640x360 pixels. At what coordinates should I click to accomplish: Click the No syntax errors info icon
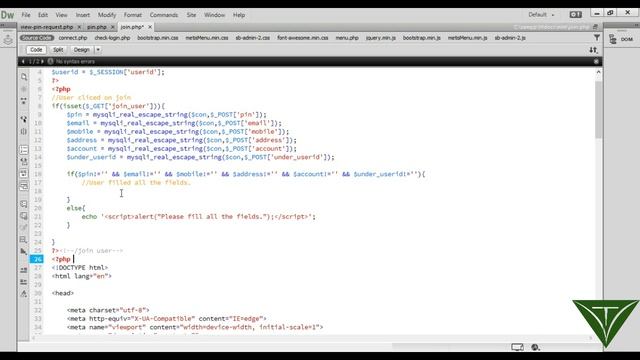(x=50, y=61)
